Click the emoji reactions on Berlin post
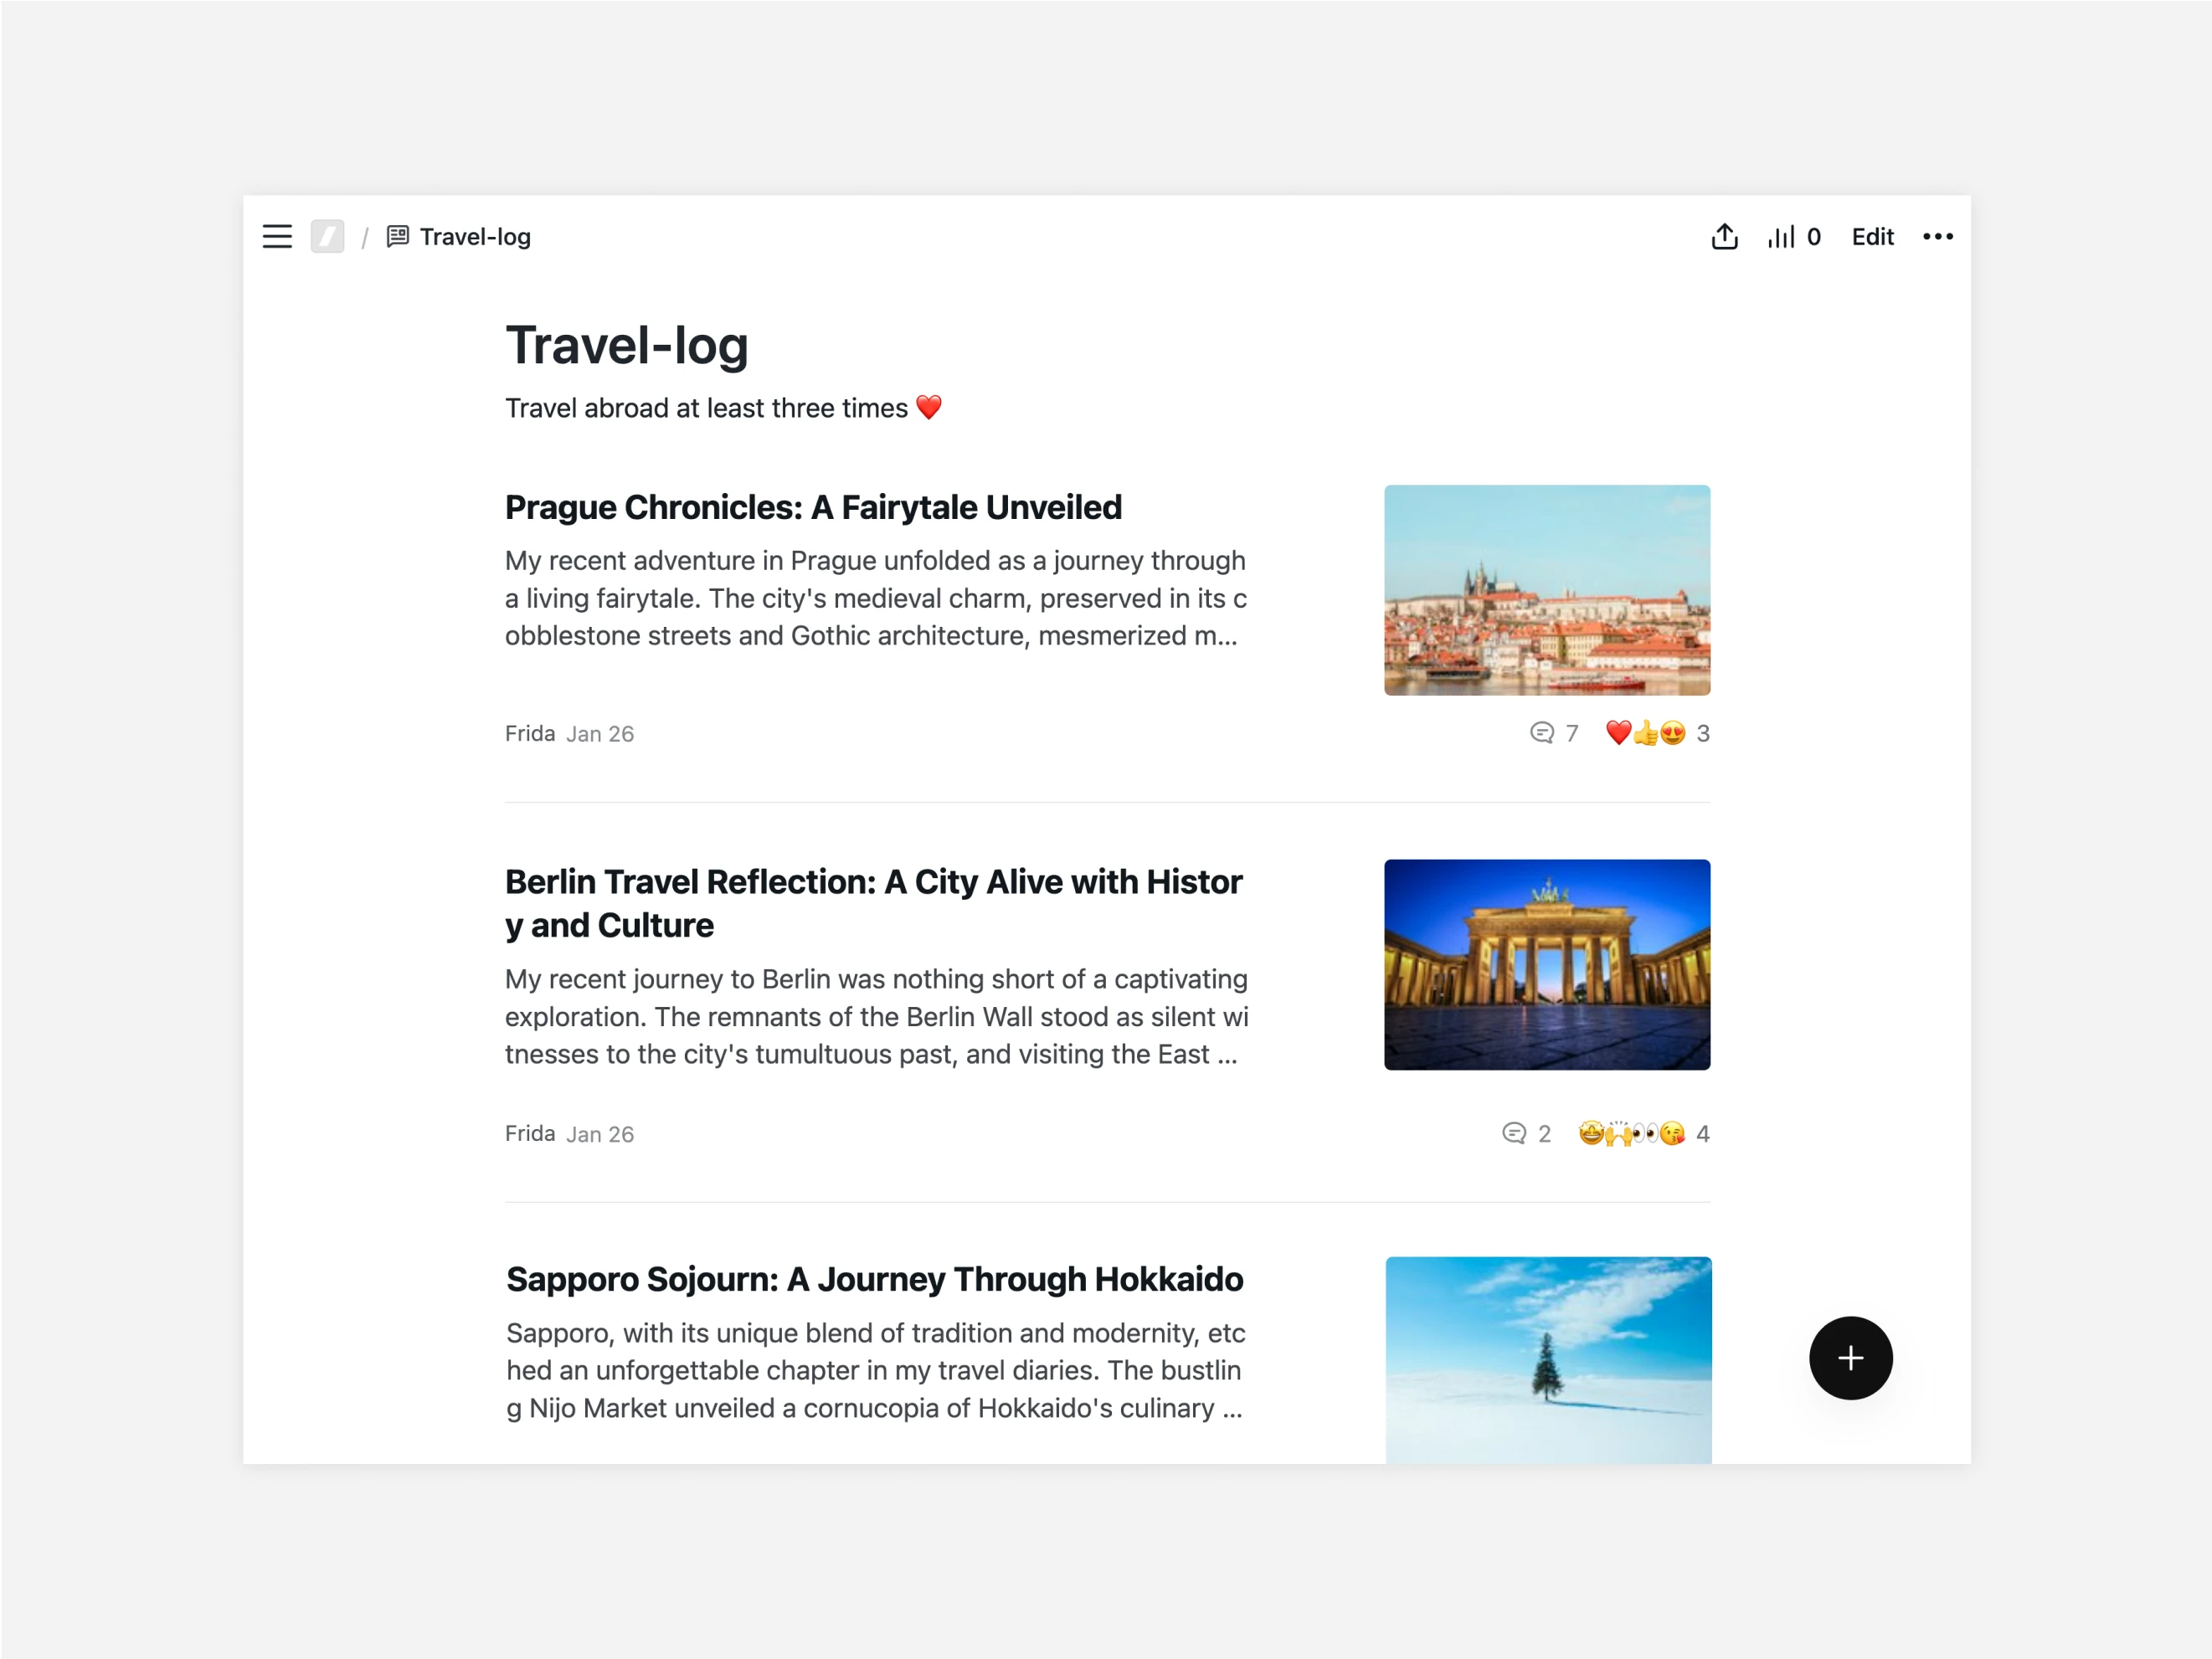This screenshot has width=2212, height=1659. (x=1643, y=1133)
